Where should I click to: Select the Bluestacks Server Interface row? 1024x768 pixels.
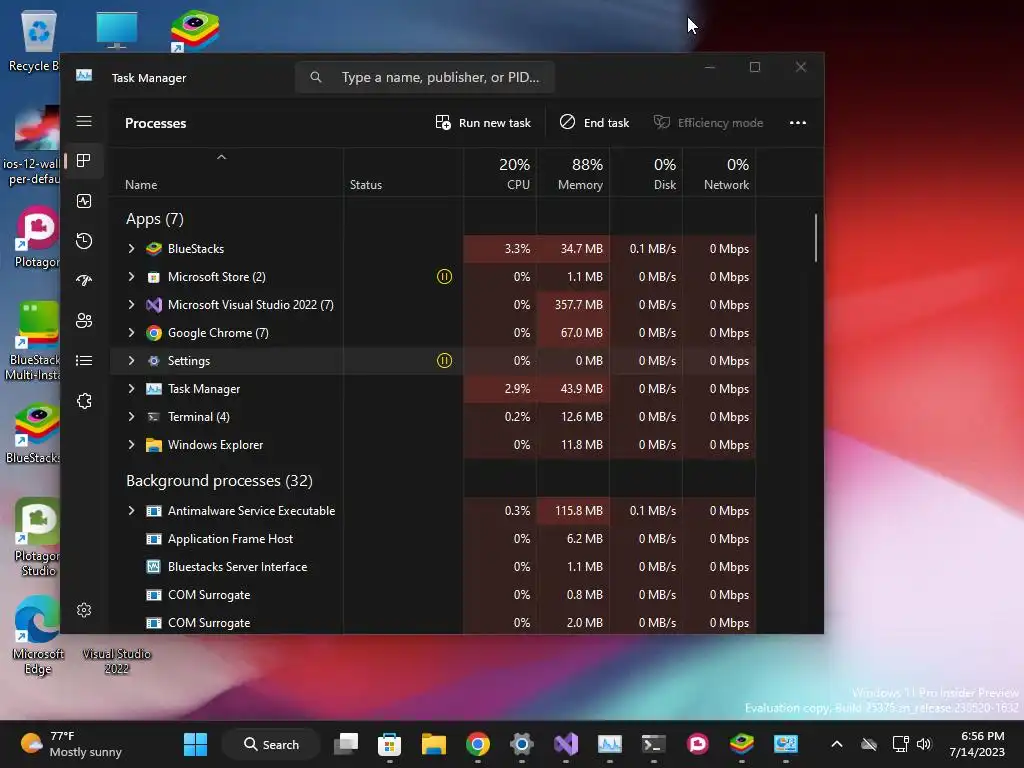[x=434, y=568]
